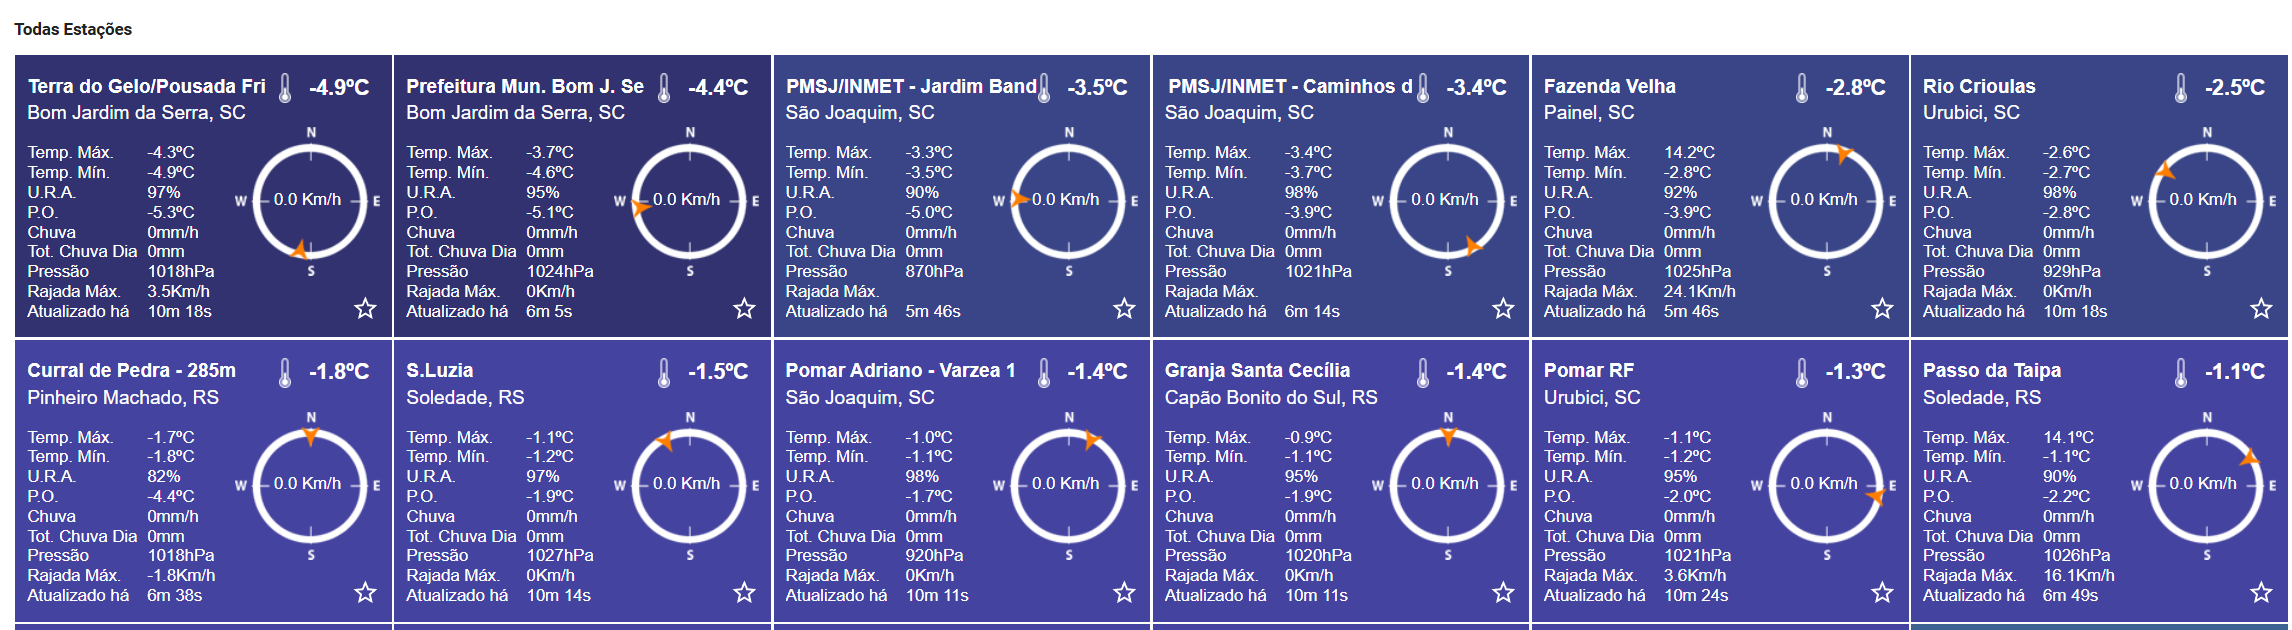Screen dimensions: 2292x630
Task: Favorite star for Pomar Adriano - Varzea 1
Action: [x=1124, y=592]
